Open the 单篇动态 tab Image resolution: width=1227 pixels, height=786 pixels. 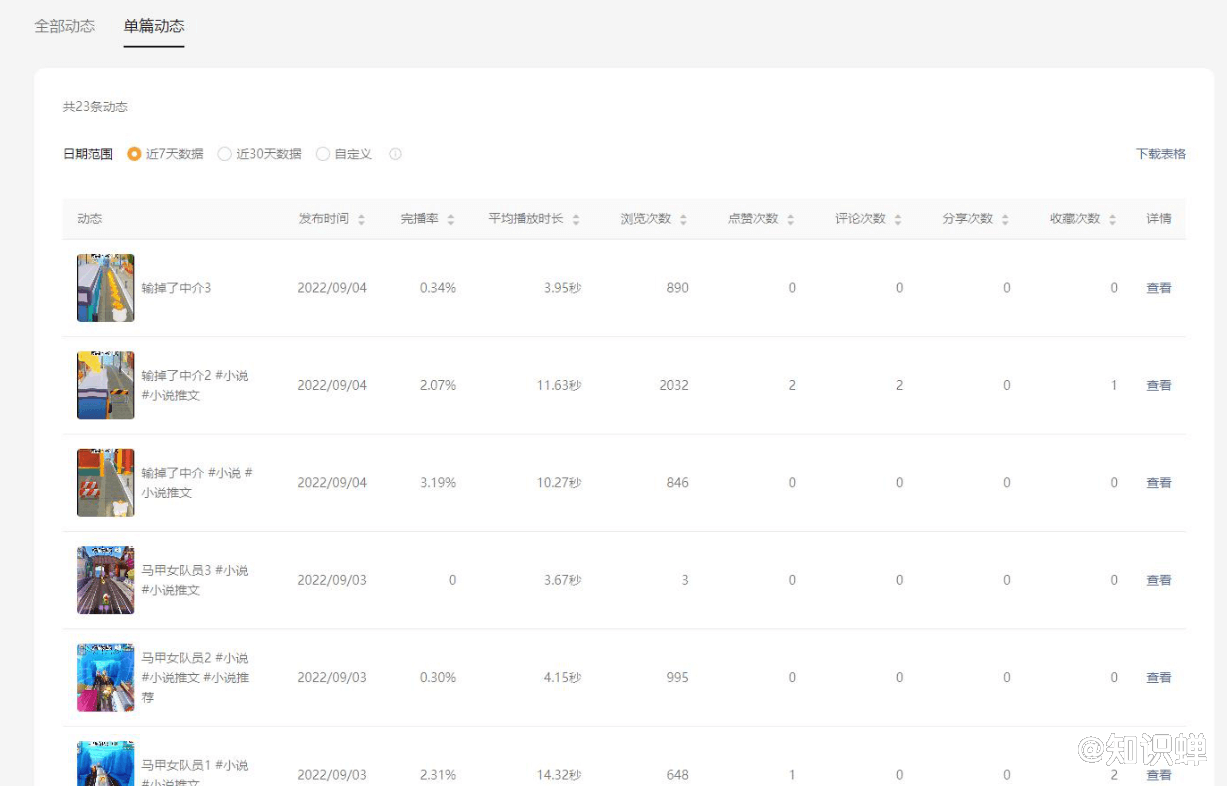click(x=154, y=26)
